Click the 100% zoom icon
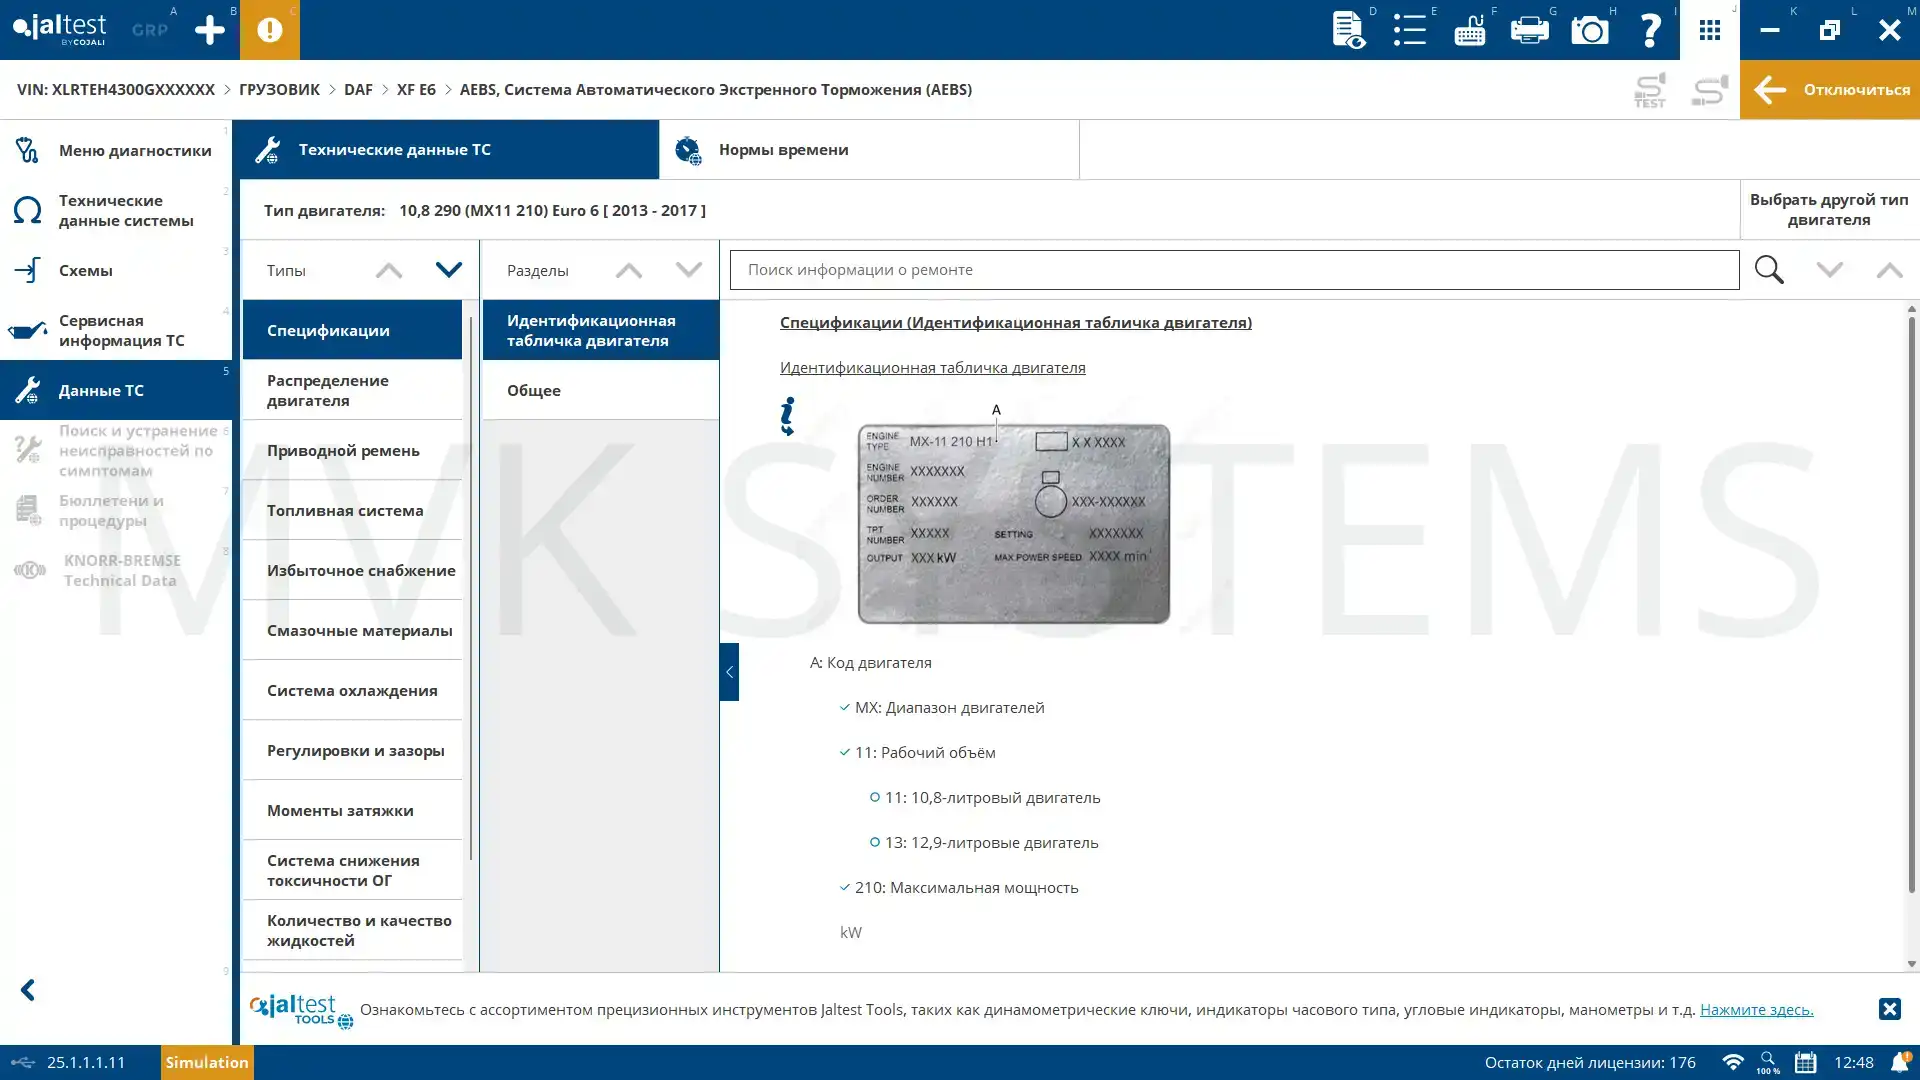 1768,1062
